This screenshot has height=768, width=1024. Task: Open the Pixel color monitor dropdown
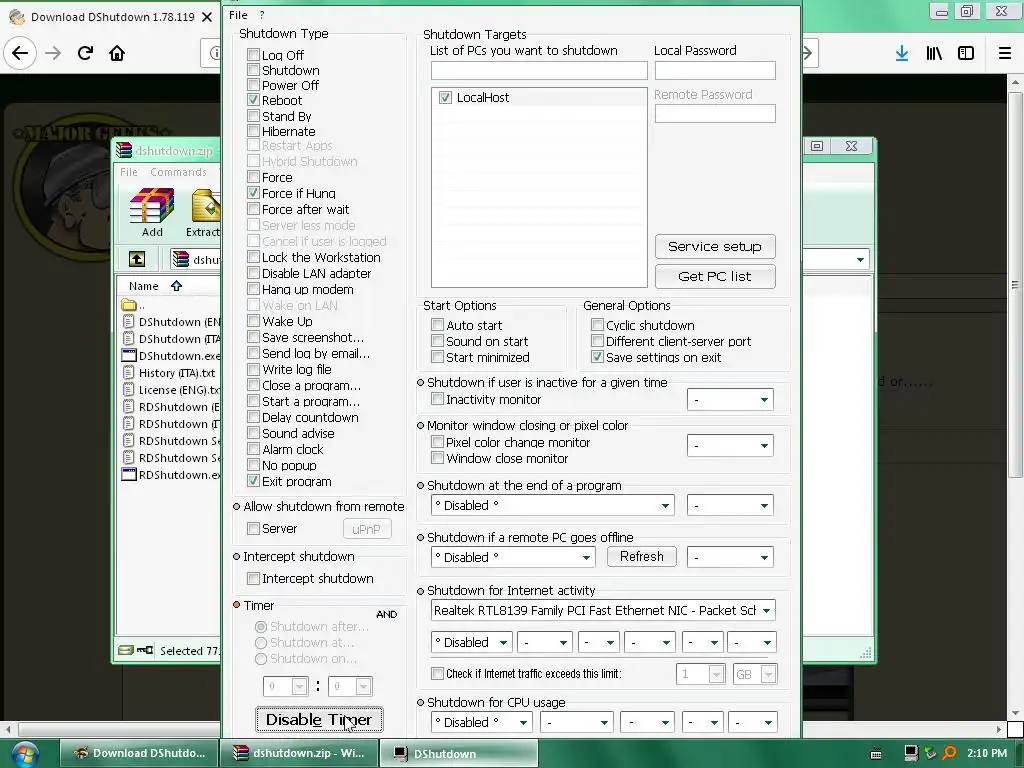coord(730,445)
